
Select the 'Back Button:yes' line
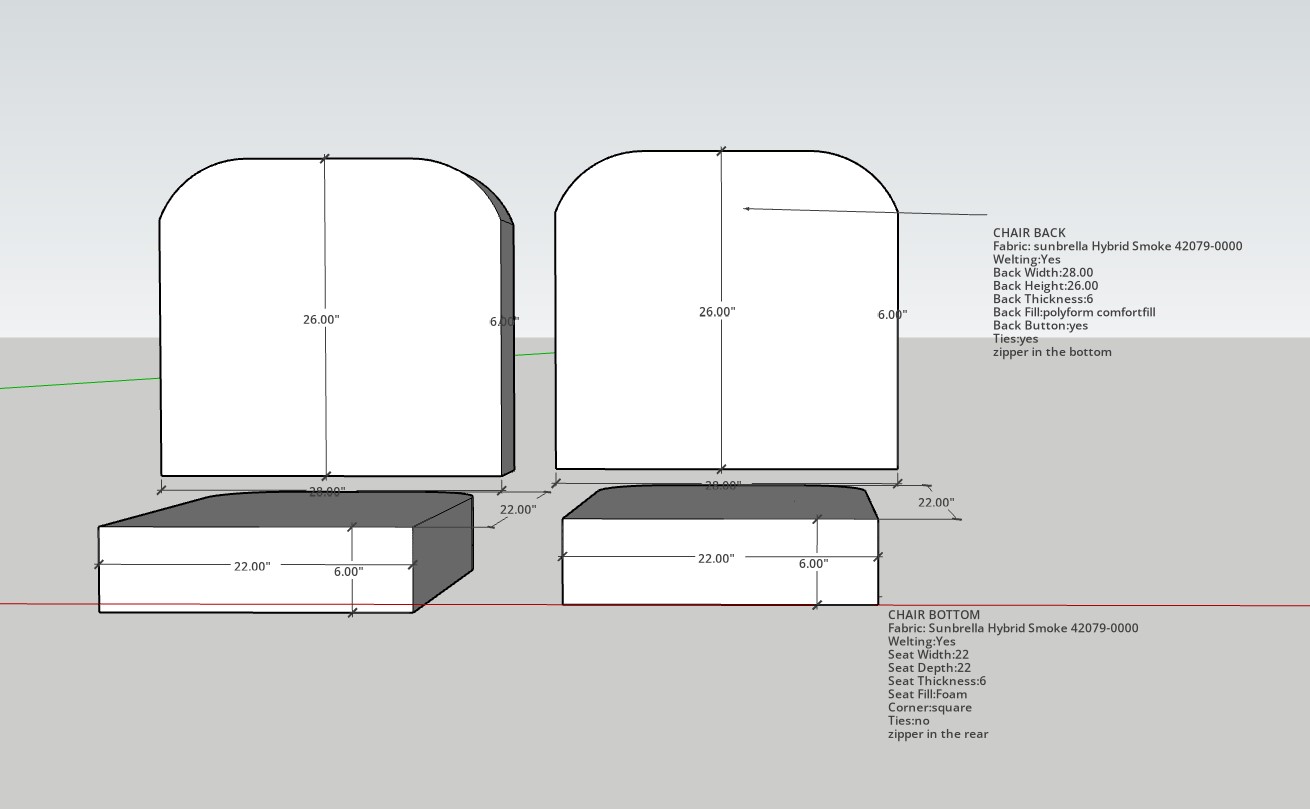point(1040,325)
